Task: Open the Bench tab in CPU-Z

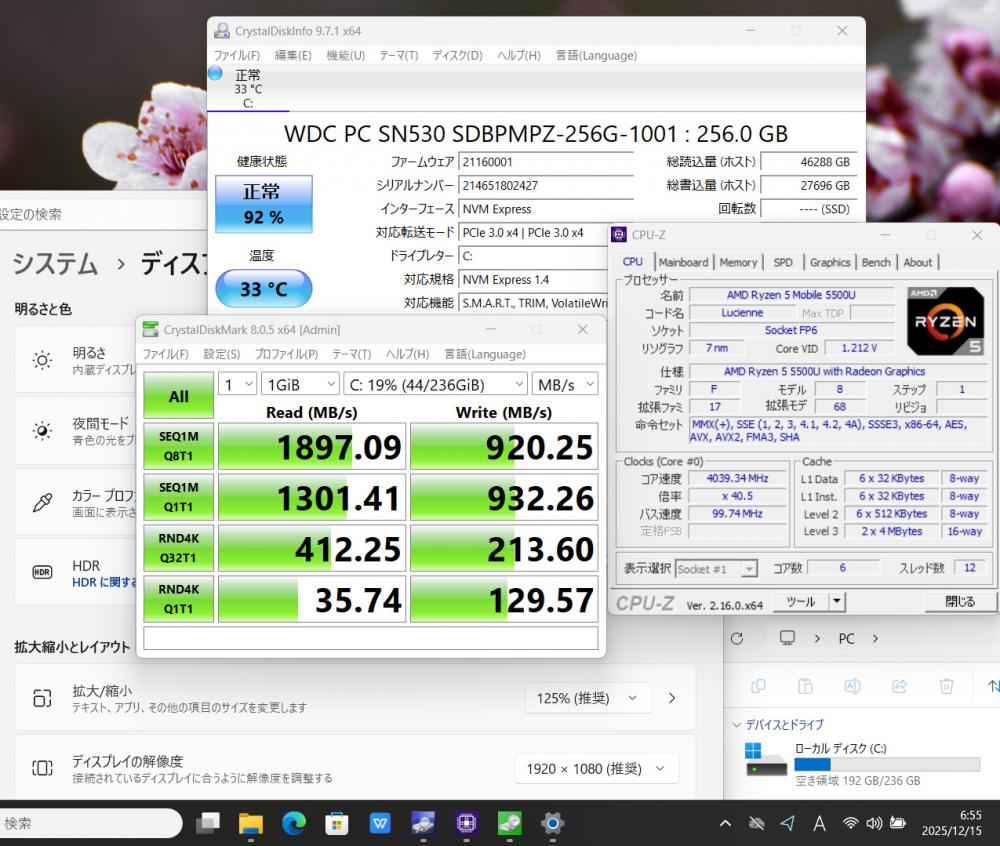Action: click(876, 262)
